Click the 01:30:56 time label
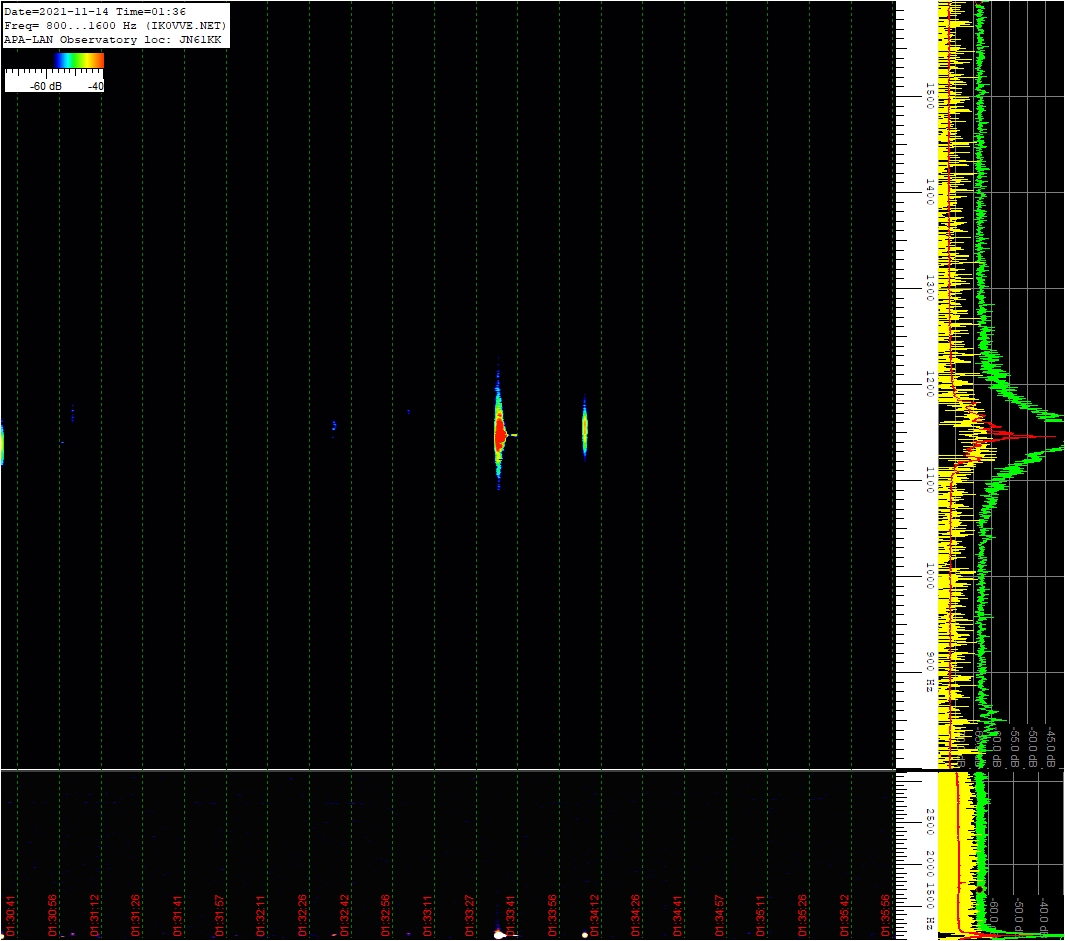Screen dimensions: 1065x941 [x=52, y=915]
